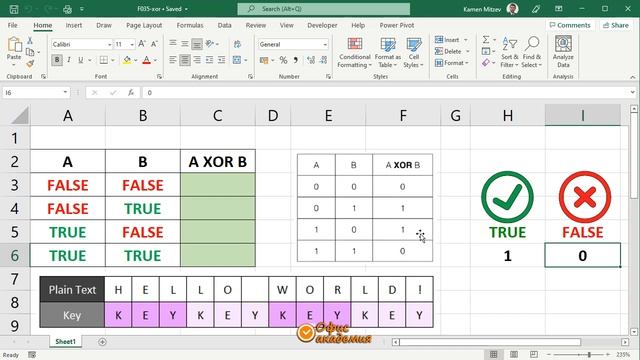The width and height of the screenshot is (640, 360).
Task: Open Cell Styles gallery
Action: click(413, 52)
